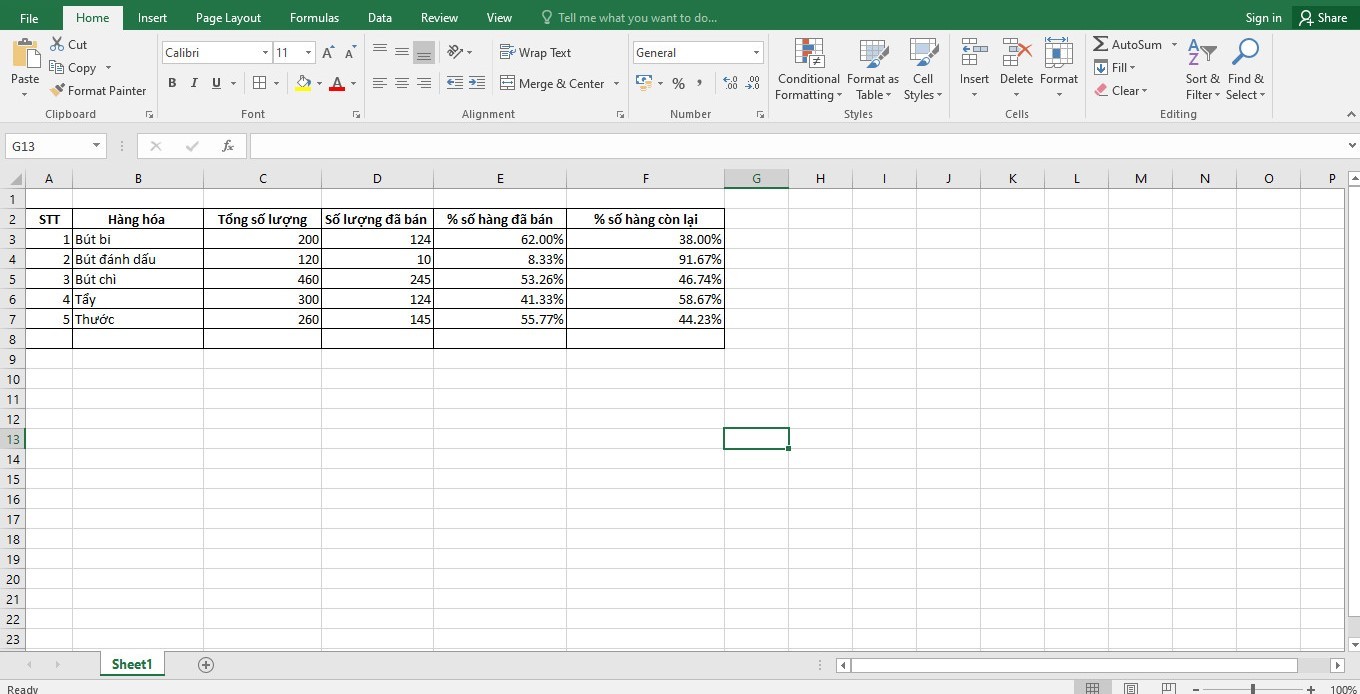The width and height of the screenshot is (1360, 694).
Task: Click the Insert Function fx icon
Action: click(228, 146)
